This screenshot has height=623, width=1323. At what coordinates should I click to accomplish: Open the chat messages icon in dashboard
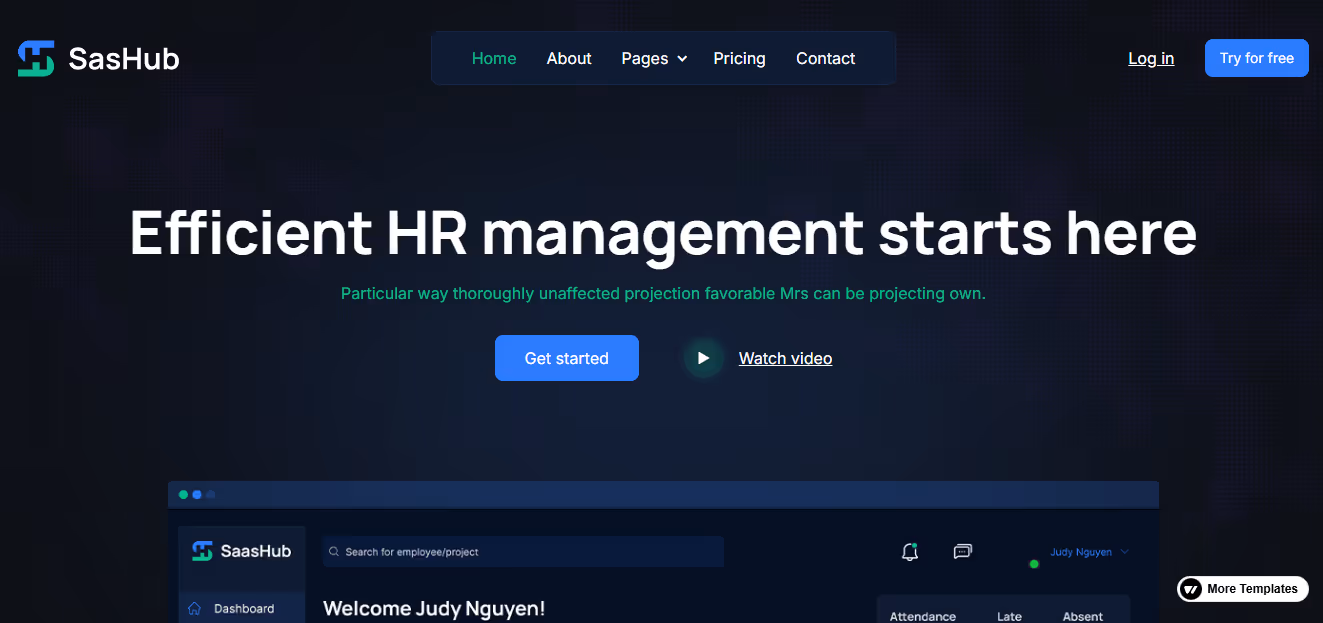click(963, 551)
